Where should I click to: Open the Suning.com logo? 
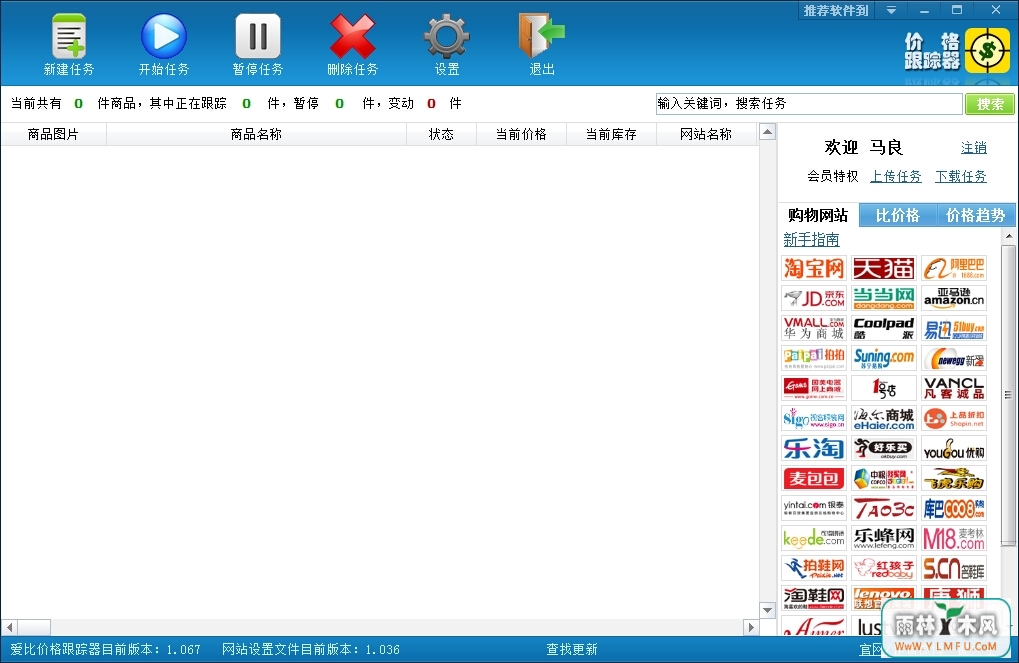click(884, 358)
